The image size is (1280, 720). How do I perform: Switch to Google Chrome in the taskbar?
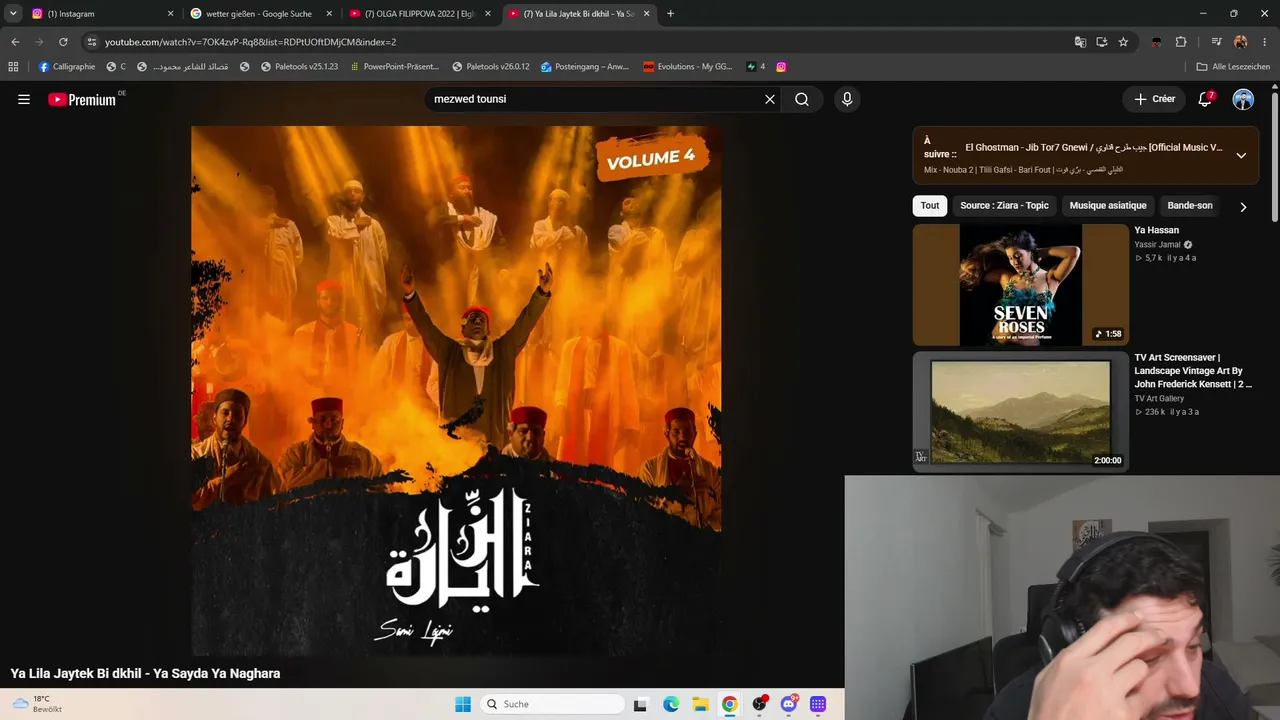[730, 704]
